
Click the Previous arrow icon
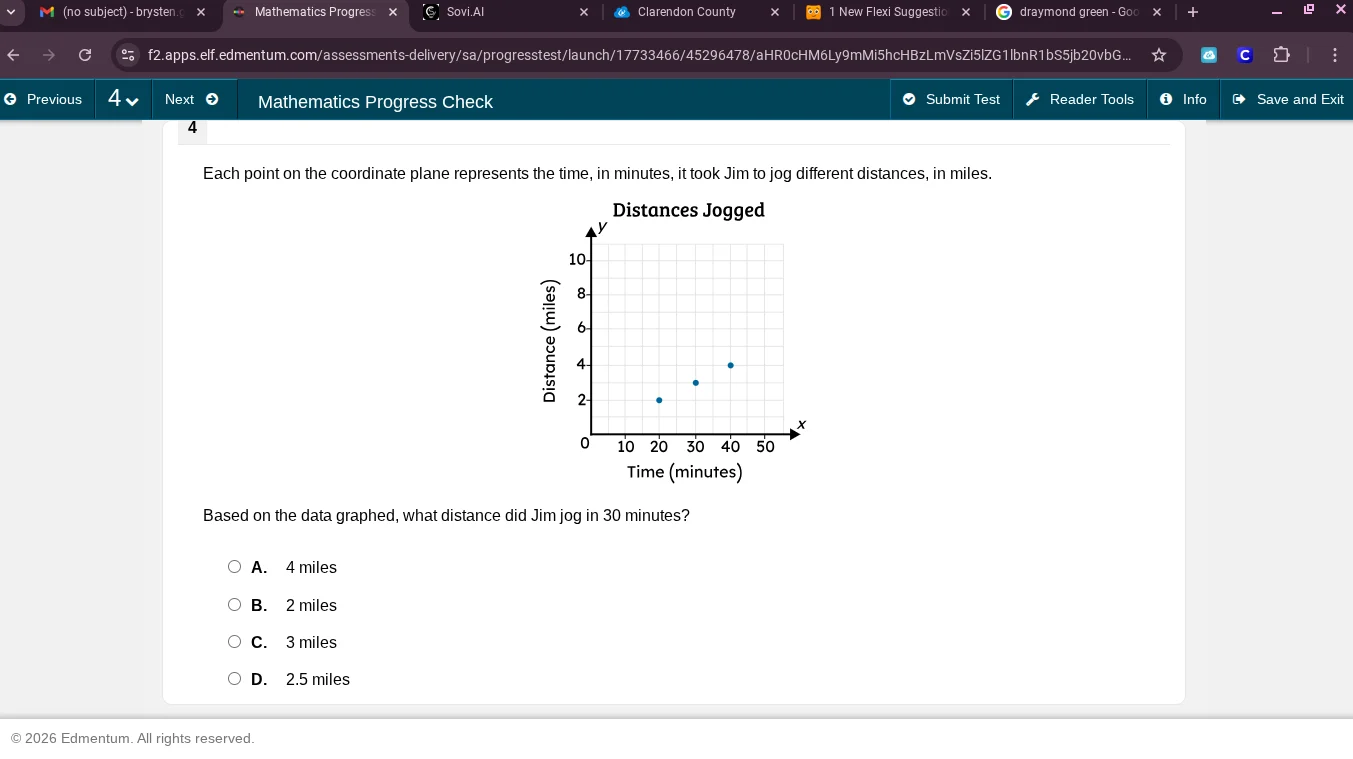click(x=11, y=99)
